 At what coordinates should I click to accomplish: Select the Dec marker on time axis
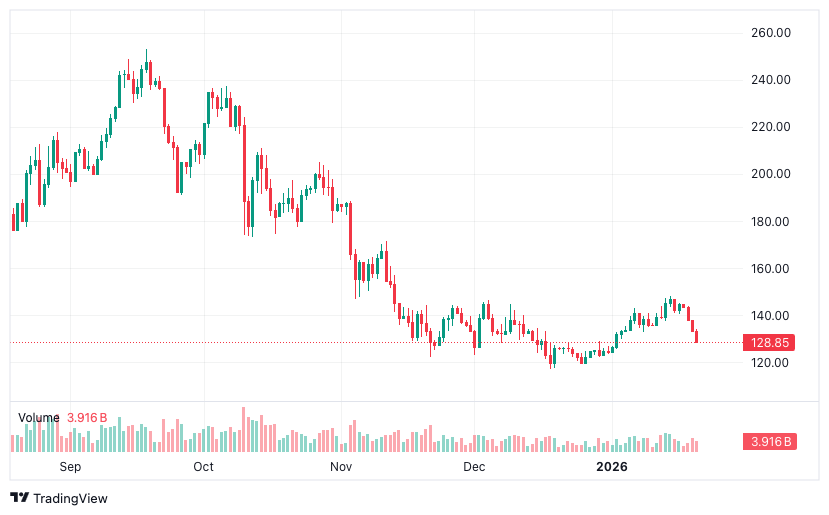474,467
